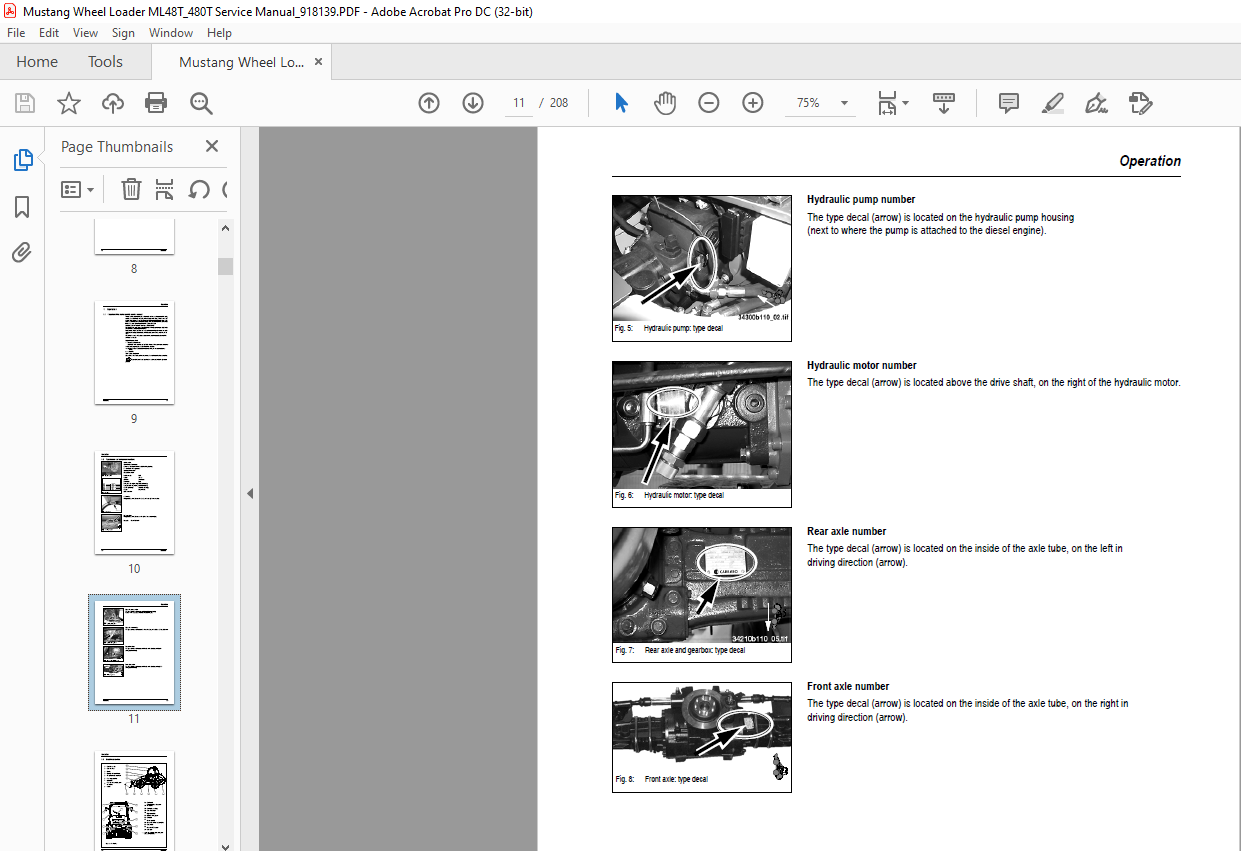Open the thumbnail options dropdown
The height and width of the screenshot is (851, 1241).
coord(78,189)
